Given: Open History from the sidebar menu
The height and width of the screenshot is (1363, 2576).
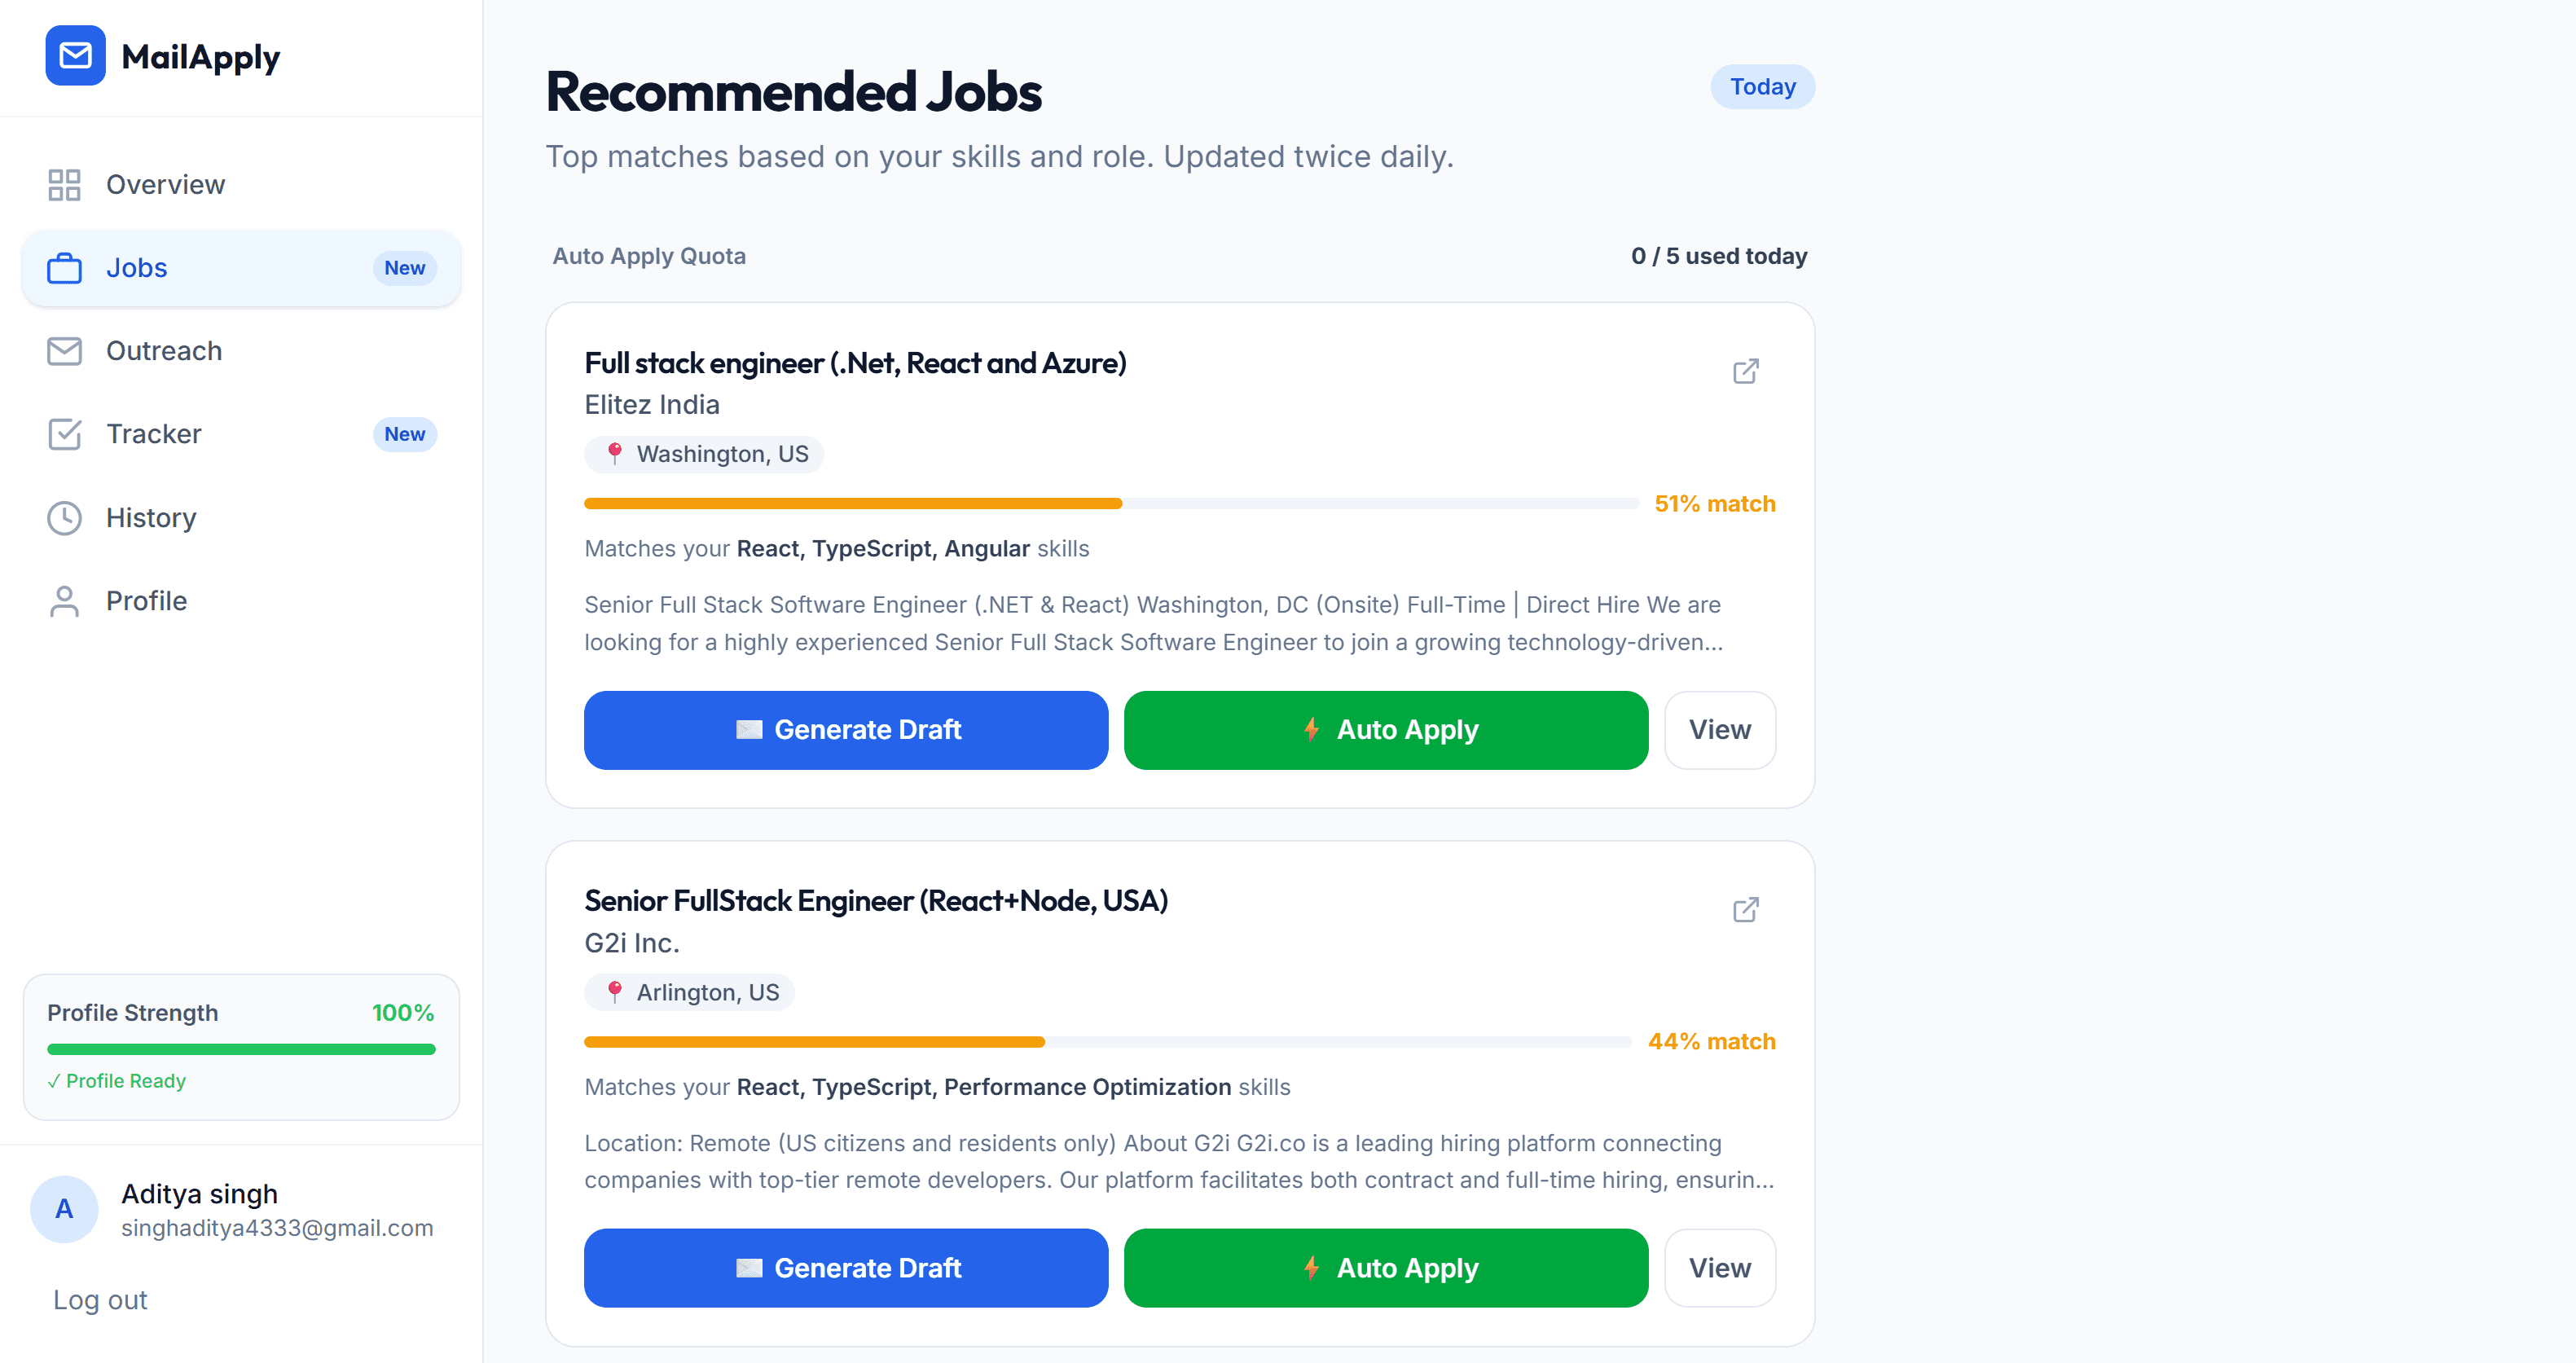Looking at the screenshot, I should tap(150, 517).
